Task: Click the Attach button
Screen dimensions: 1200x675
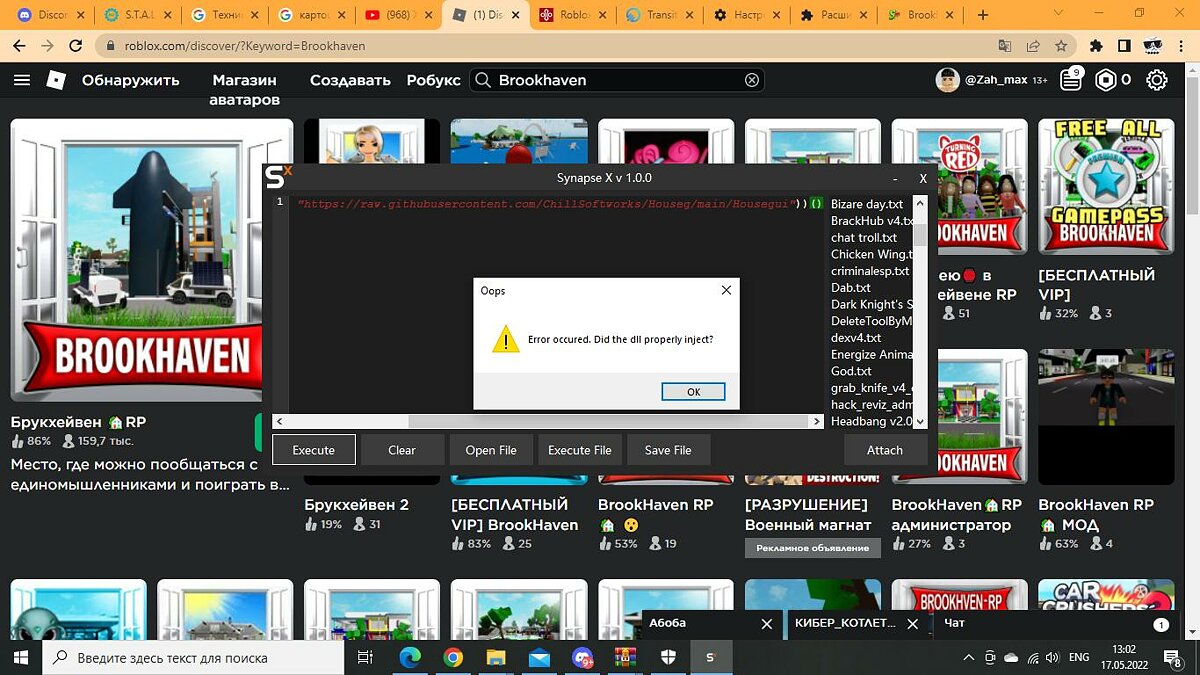Action: [x=884, y=450]
